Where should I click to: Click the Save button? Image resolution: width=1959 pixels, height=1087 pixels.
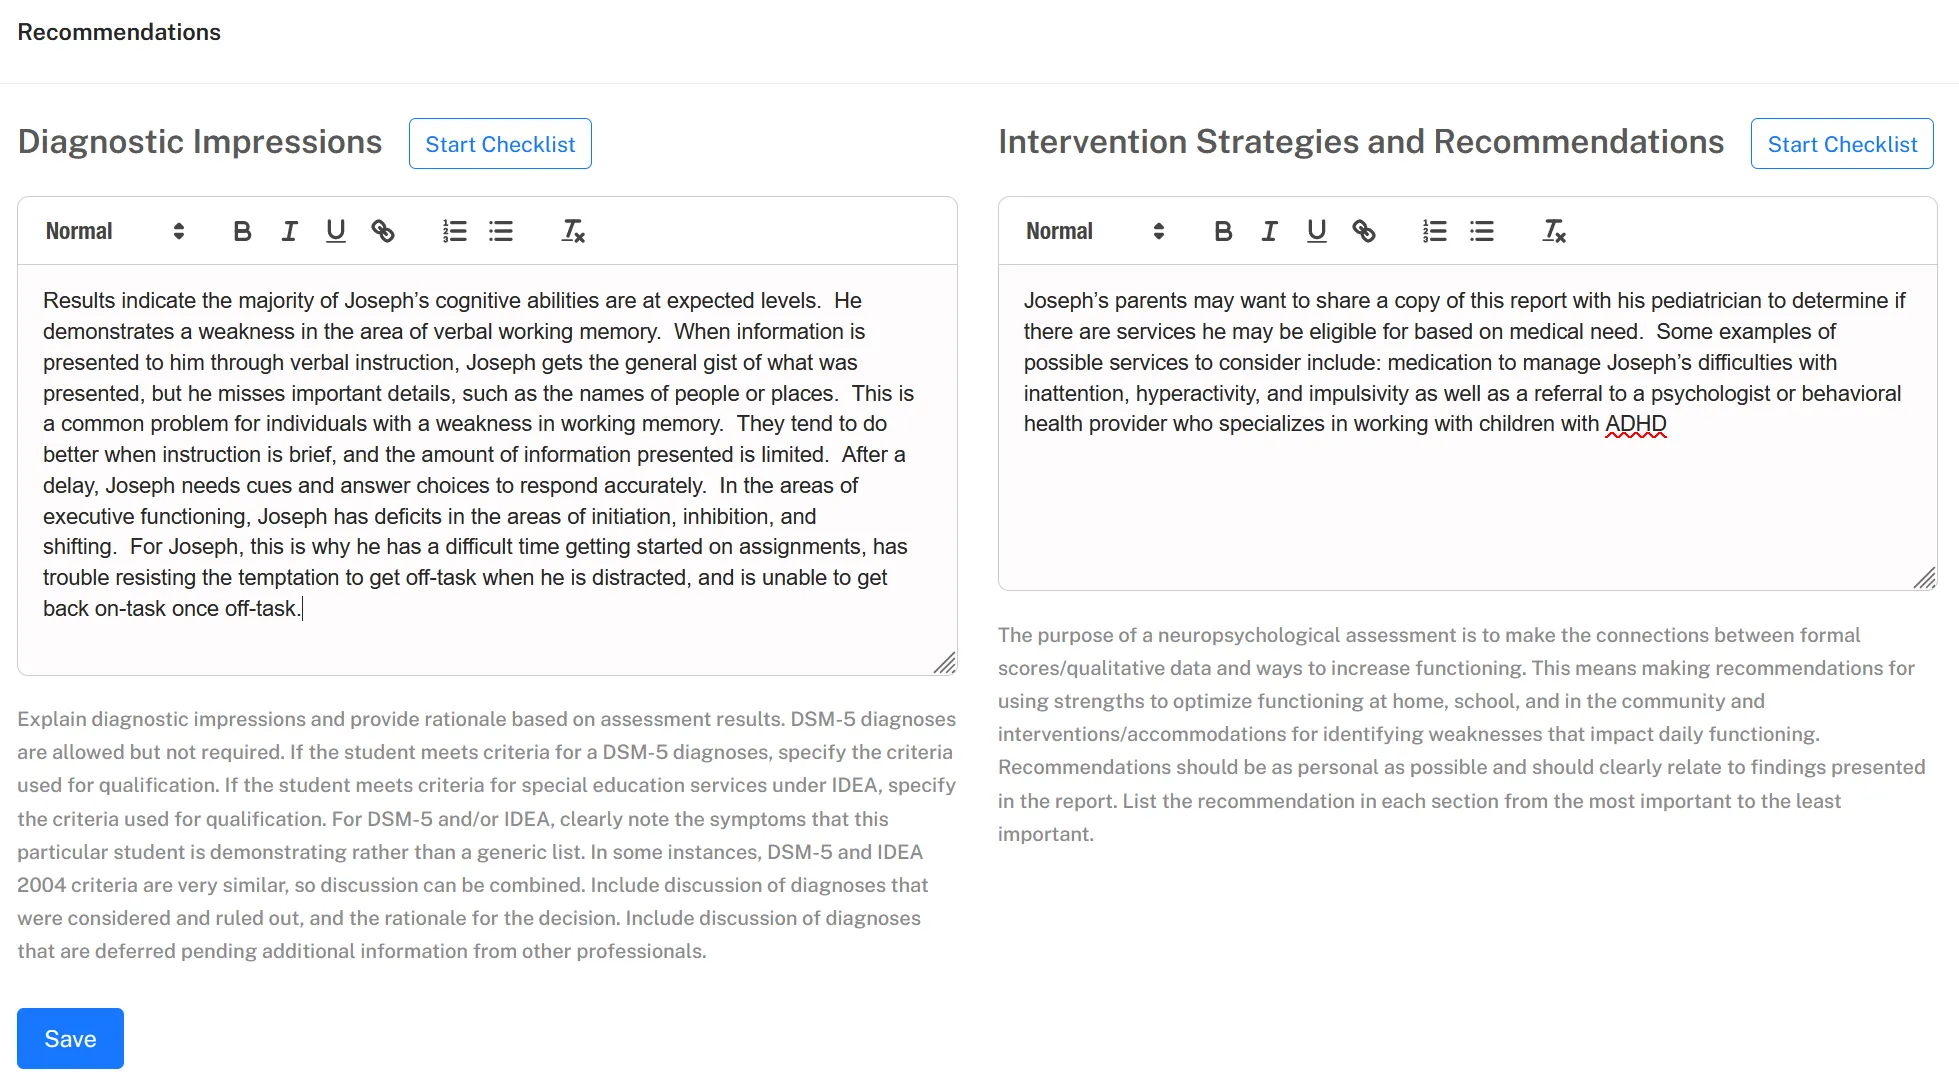click(x=70, y=1038)
